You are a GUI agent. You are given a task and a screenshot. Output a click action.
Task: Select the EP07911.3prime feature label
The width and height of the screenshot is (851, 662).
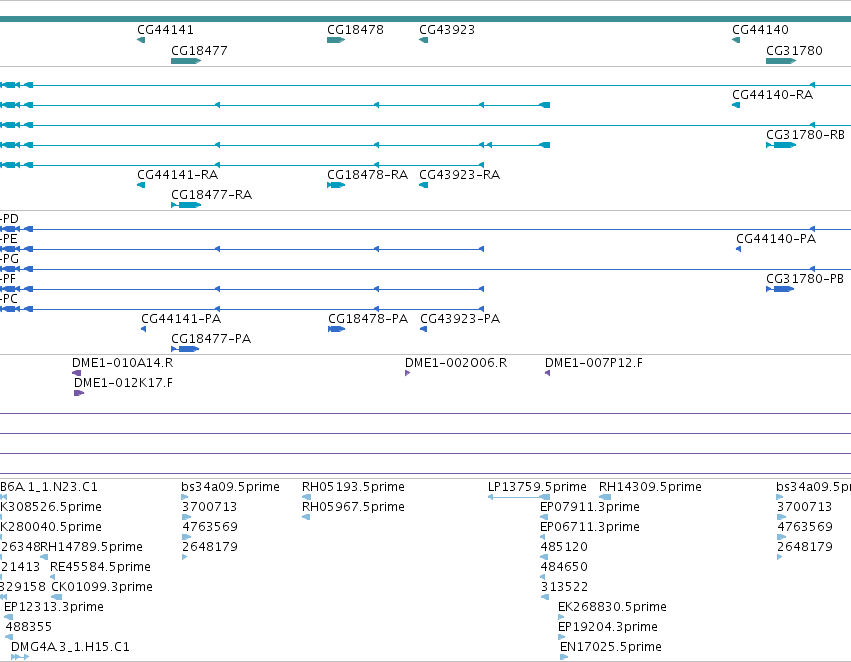click(x=590, y=507)
